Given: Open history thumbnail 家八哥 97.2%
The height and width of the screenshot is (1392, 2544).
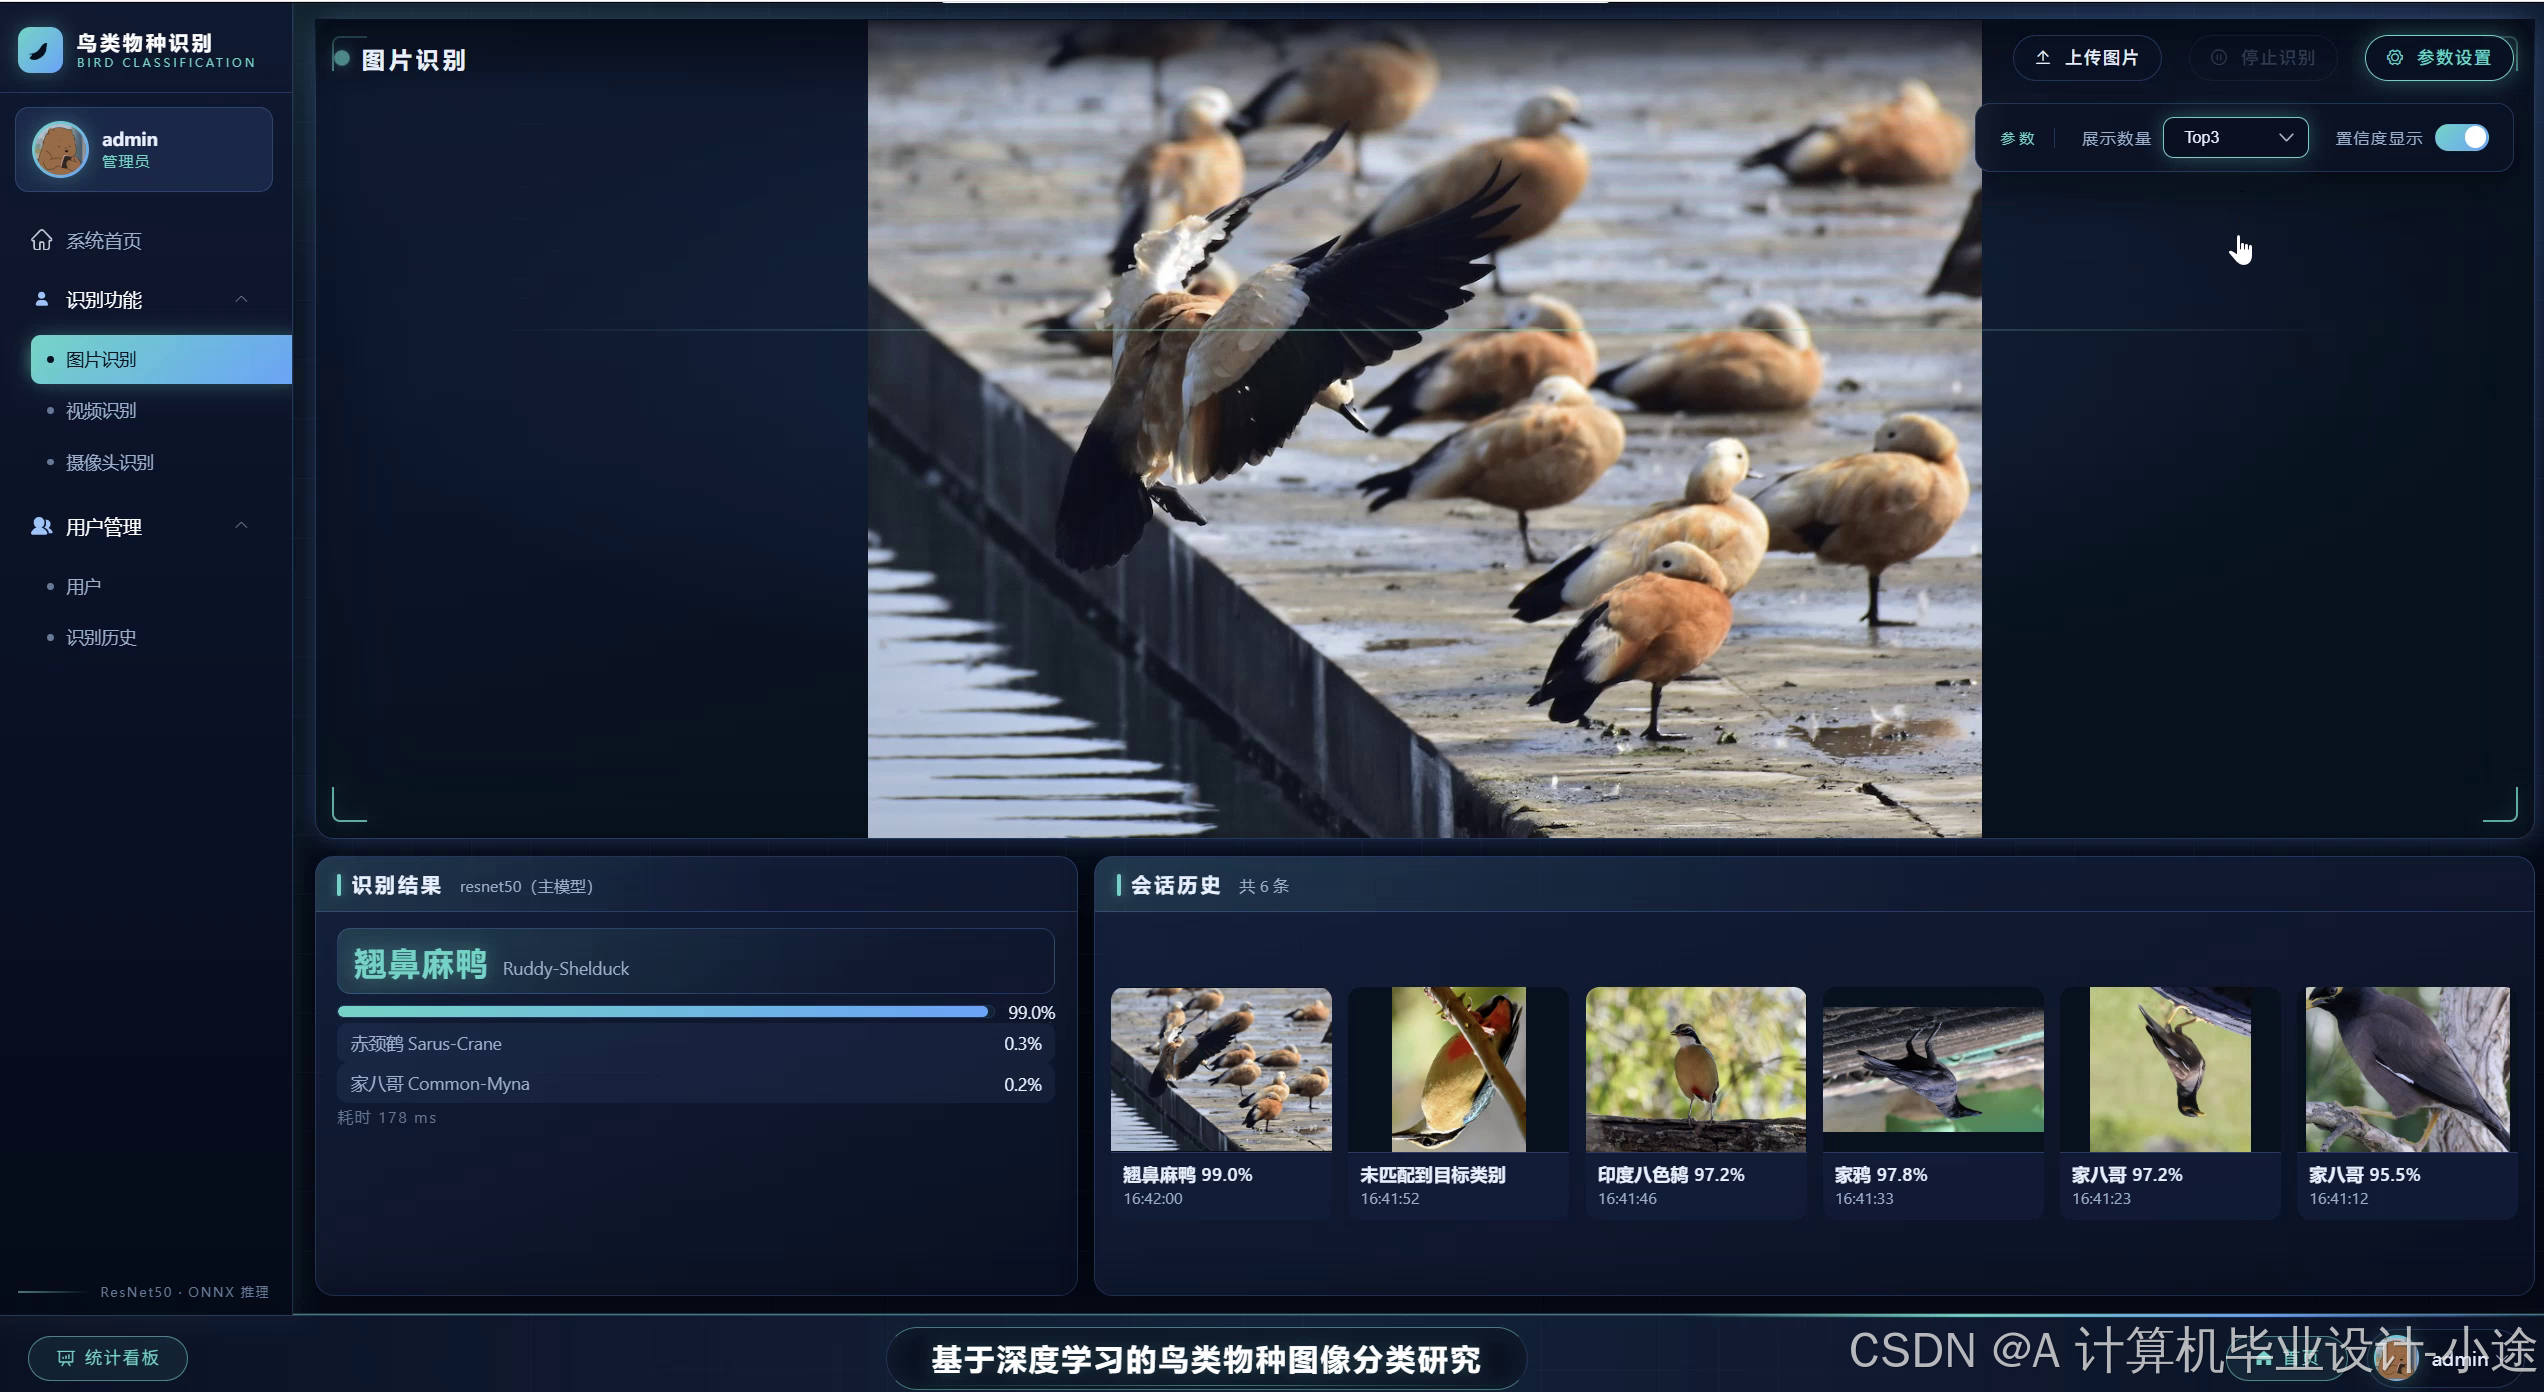Looking at the screenshot, I should click(x=2170, y=1103).
